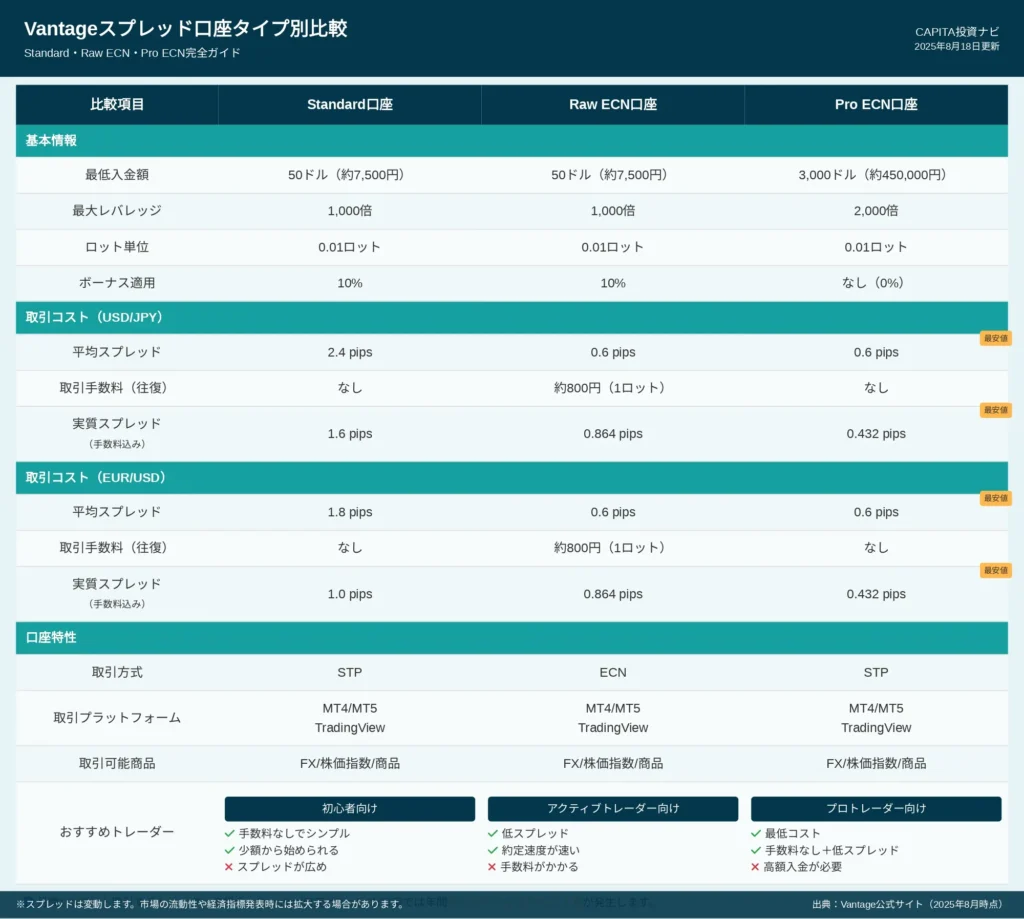This screenshot has width=1024, height=919.
Task: Click the checkmark beside 最低コスト
Action: point(756,833)
